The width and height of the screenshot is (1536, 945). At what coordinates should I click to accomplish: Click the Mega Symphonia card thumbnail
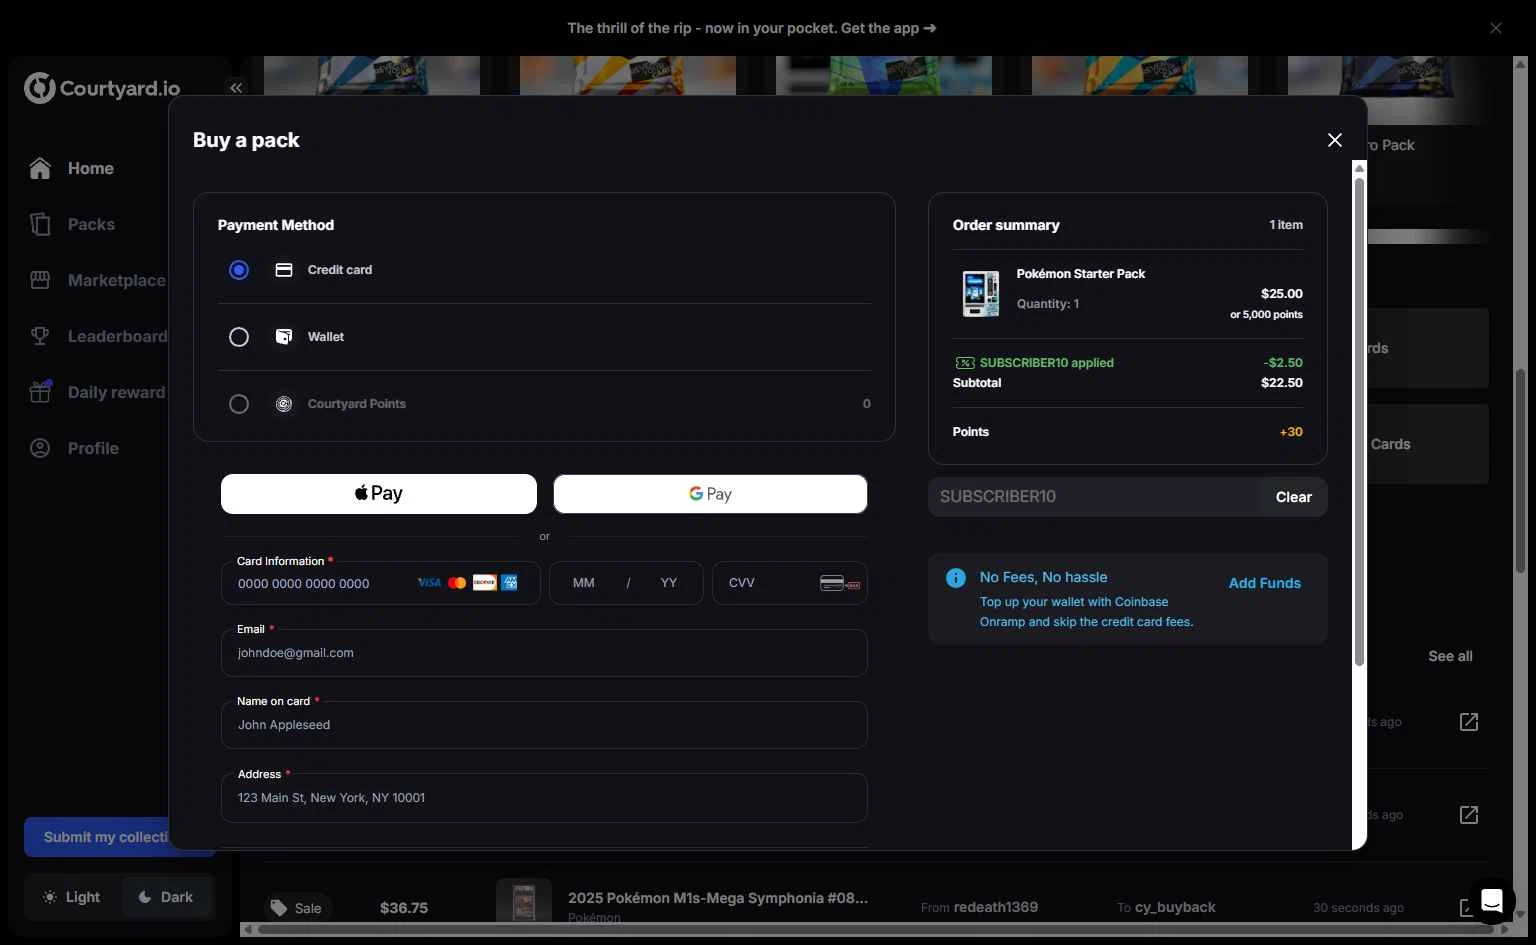[x=524, y=903]
